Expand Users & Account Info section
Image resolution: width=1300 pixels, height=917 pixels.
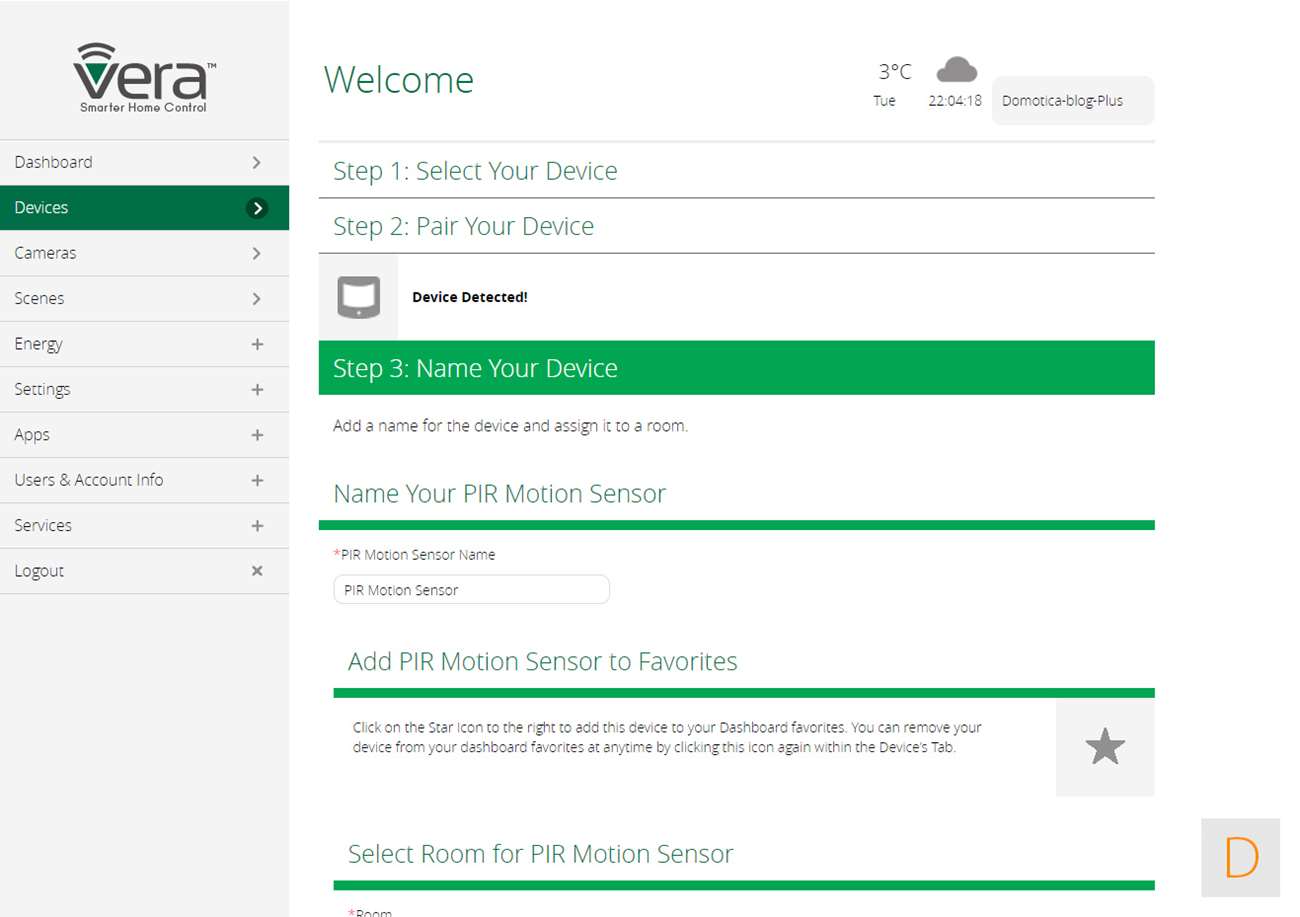click(x=257, y=480)
